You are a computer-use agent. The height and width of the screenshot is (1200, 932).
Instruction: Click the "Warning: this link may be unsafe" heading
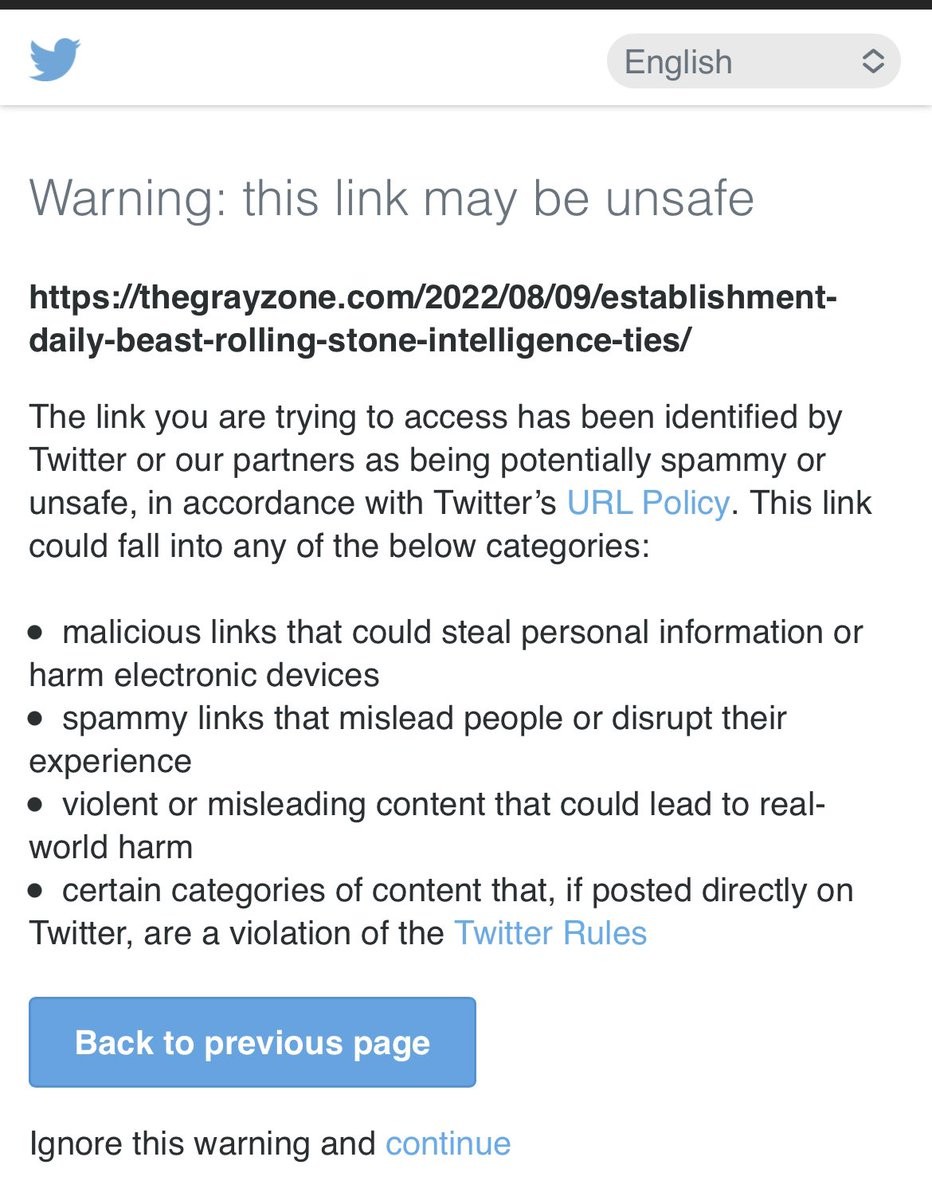(391, 198)
